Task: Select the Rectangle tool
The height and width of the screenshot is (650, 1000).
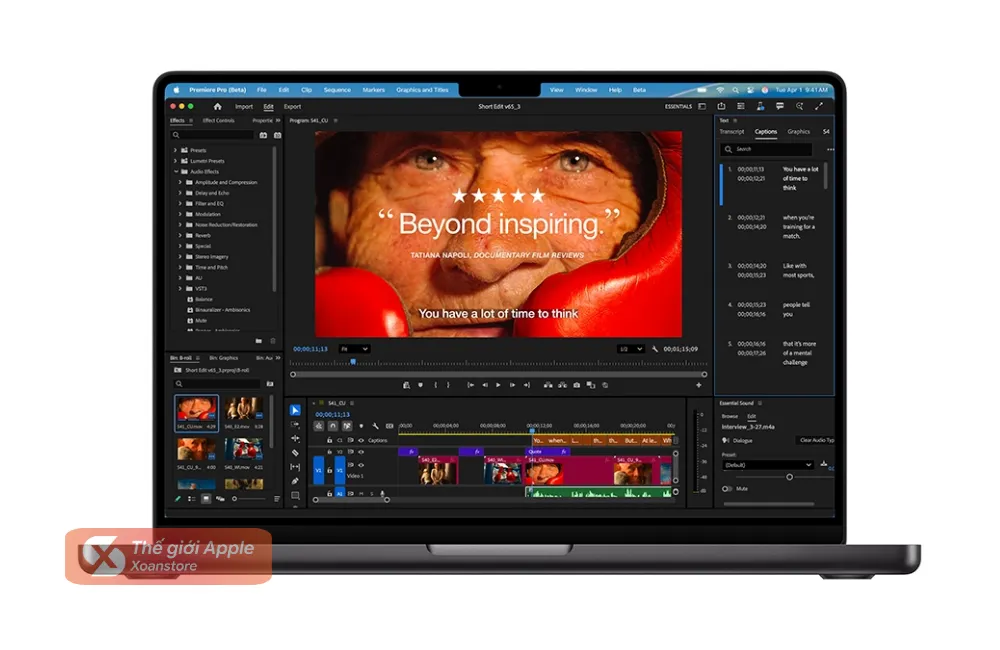Action: tap(295, 495)
